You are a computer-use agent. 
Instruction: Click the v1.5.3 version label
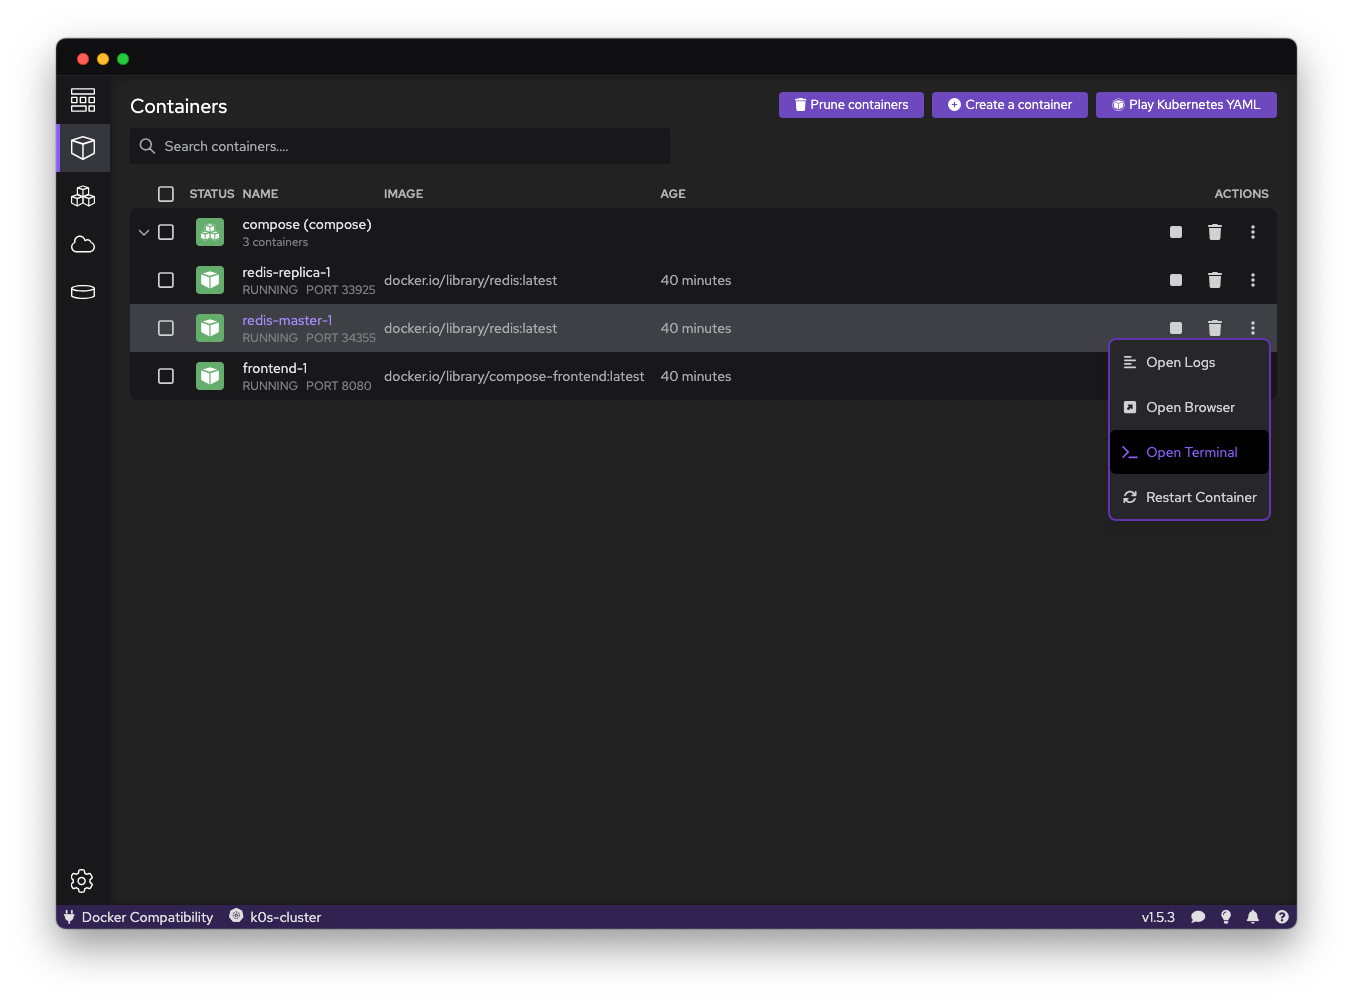click(1158, 917)
